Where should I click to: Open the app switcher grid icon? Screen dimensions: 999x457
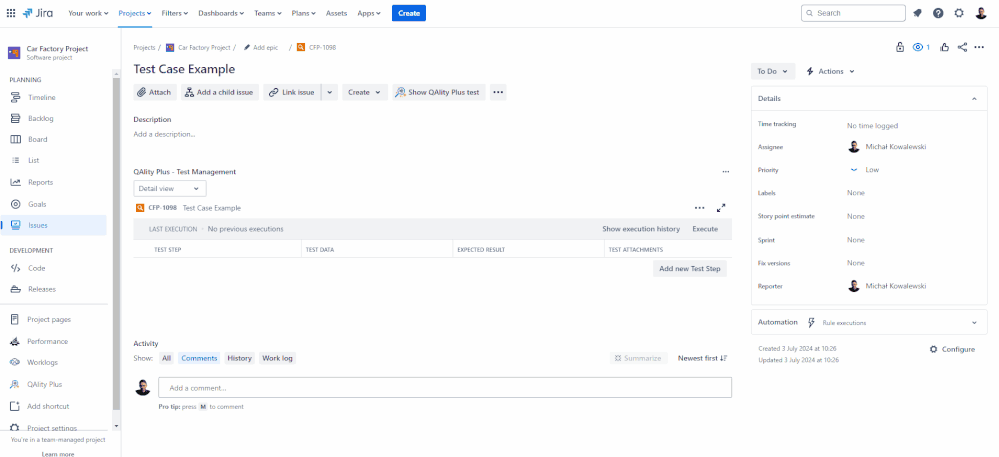pyautogui.click(x=11, y=13)
